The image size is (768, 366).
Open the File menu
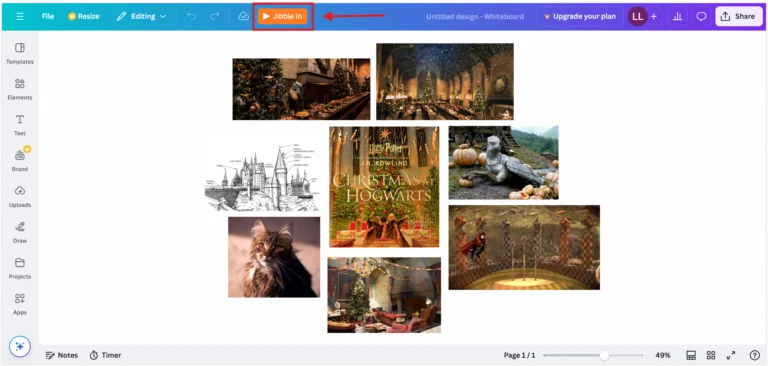(48, 16)
